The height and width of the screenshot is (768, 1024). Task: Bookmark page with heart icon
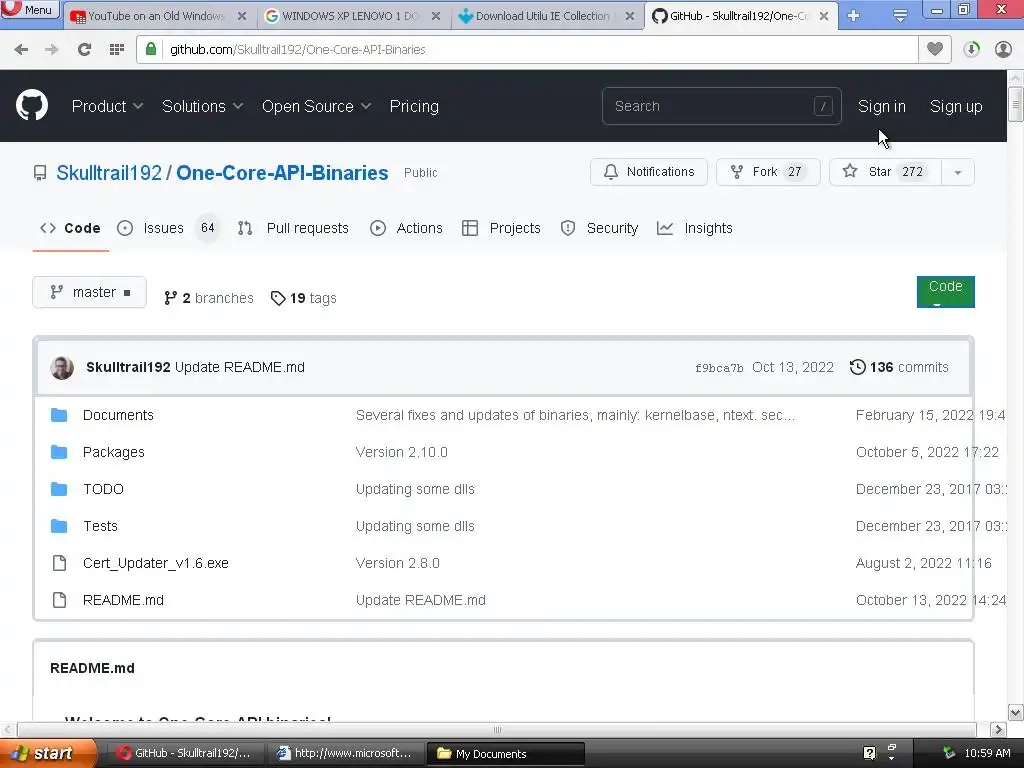pyautogui.click(x=935, y=49)
